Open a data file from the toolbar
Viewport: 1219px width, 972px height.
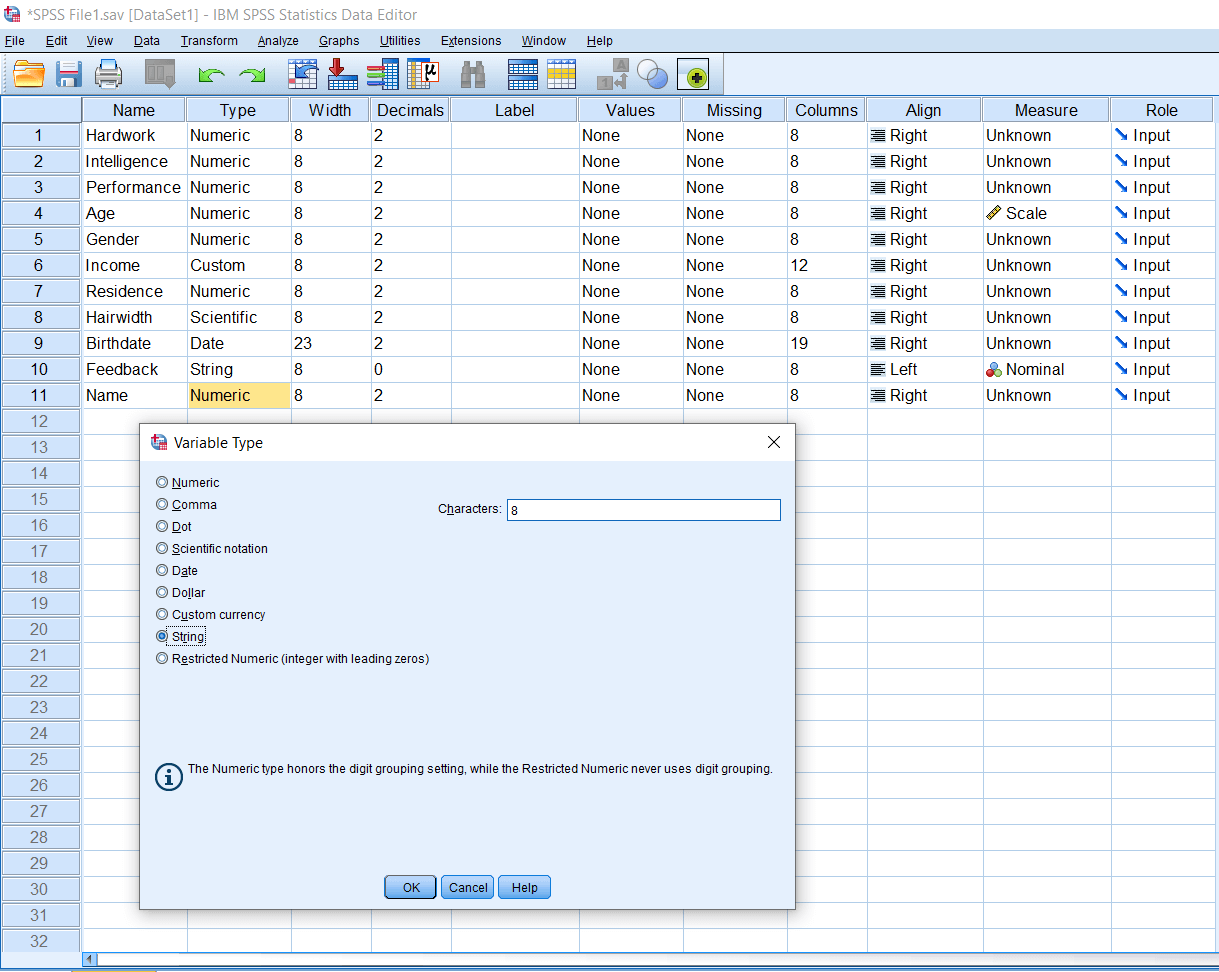(29, 74)
